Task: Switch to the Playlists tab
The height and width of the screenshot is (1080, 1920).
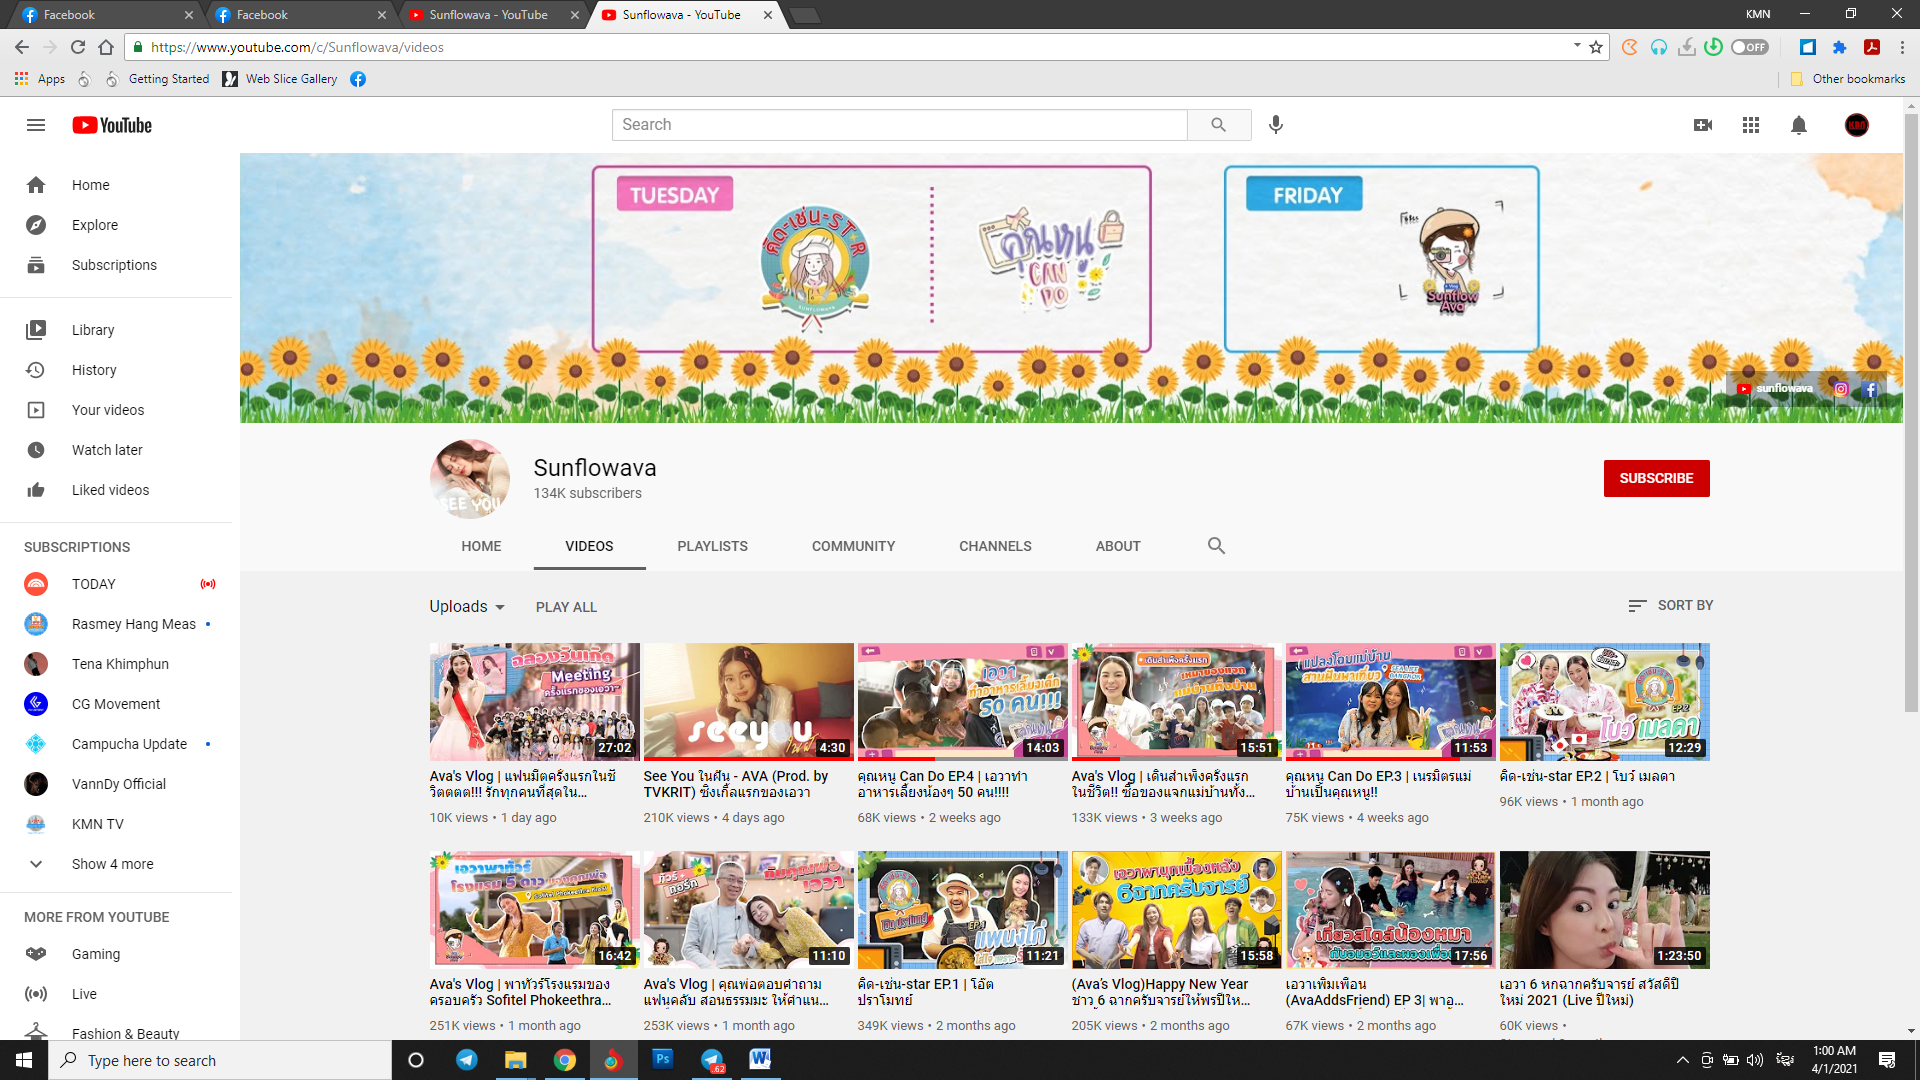Action: click(712, 546)
